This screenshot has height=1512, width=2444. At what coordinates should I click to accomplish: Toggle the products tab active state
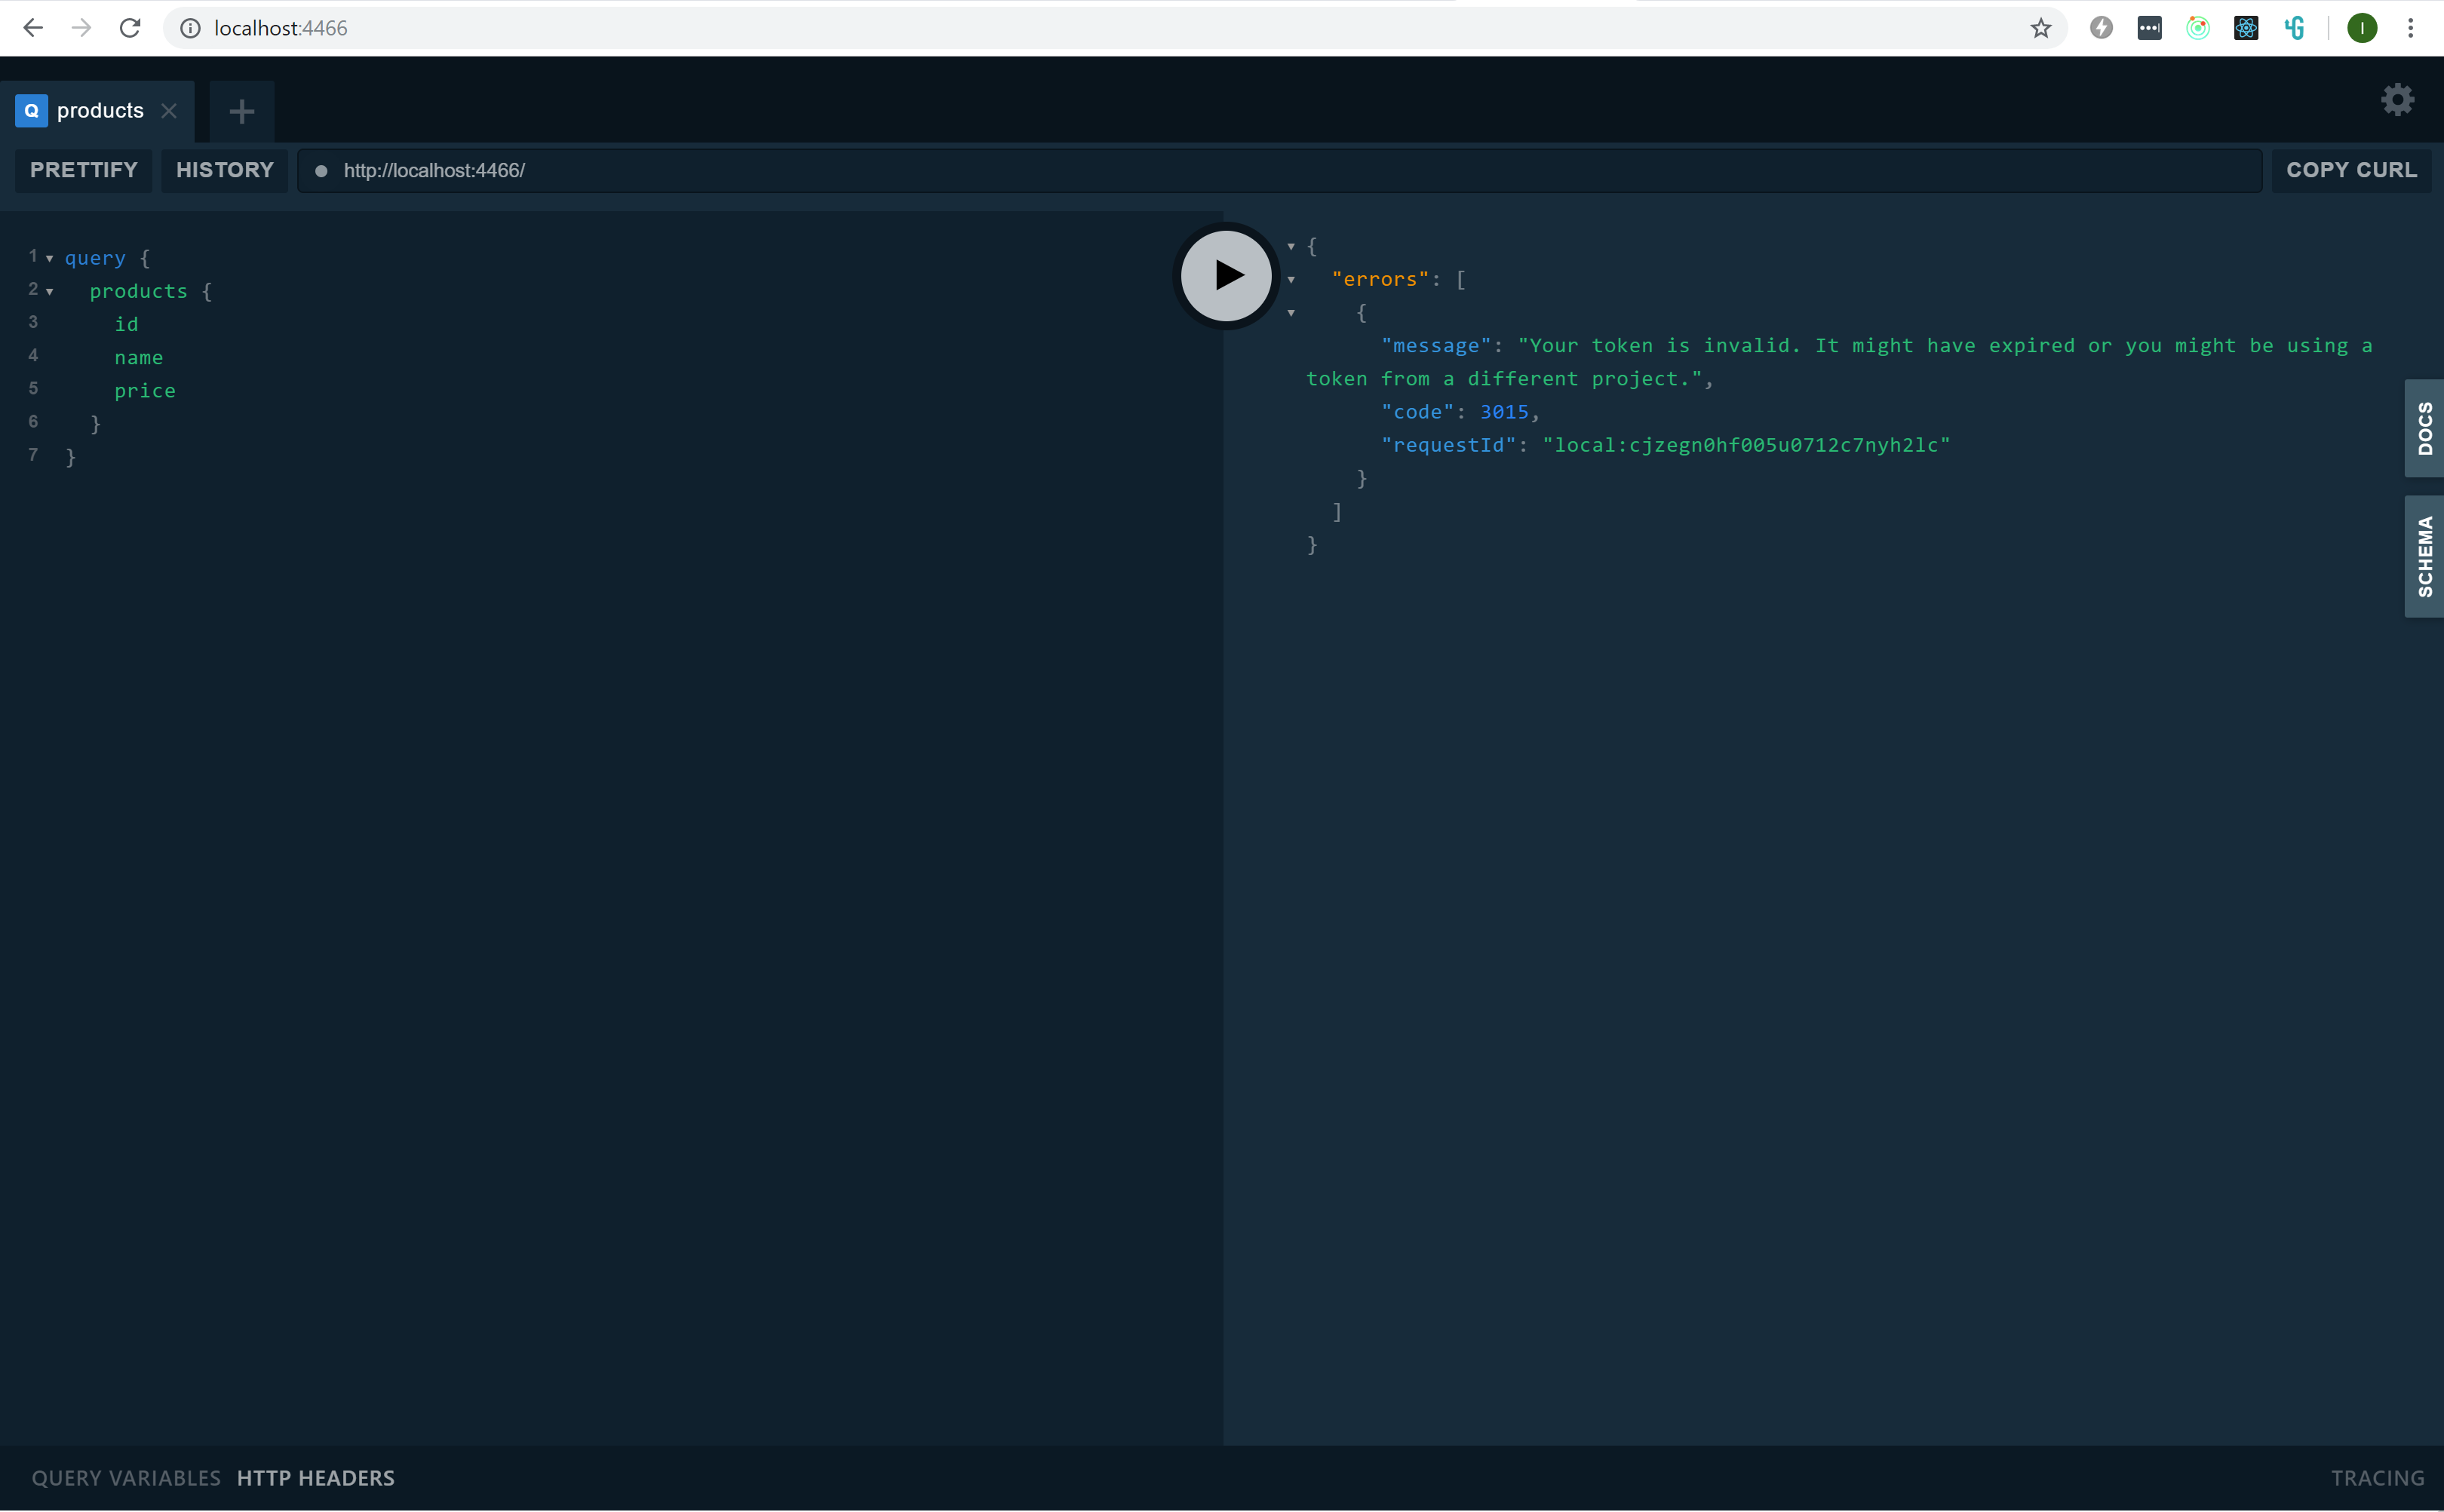coord(98,110)
